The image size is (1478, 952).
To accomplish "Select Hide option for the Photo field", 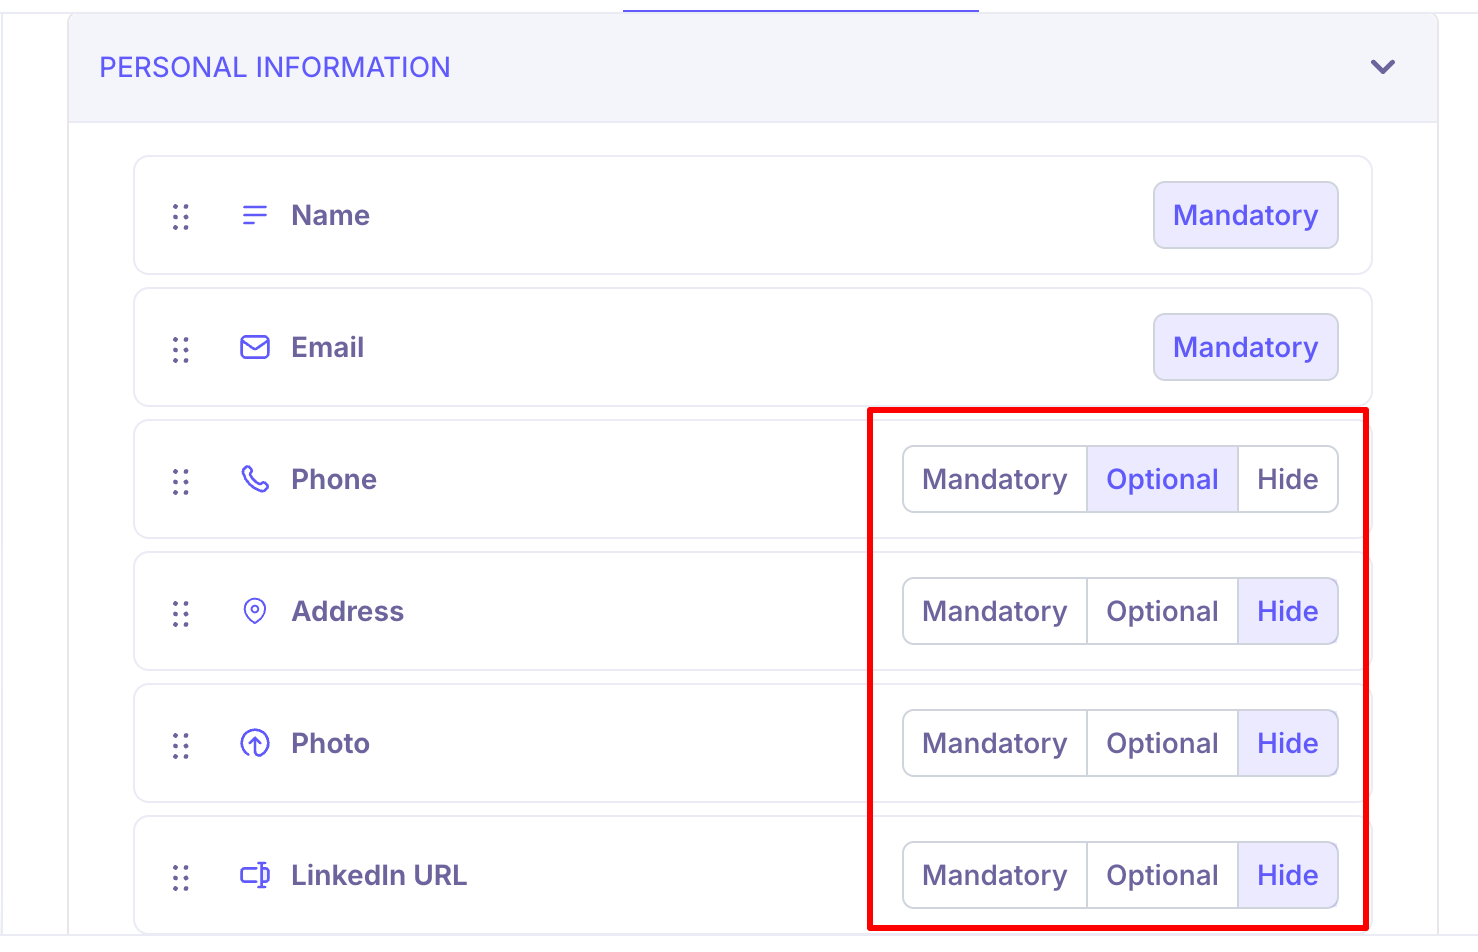I will pyautogui.click(x=1287, y=743).
